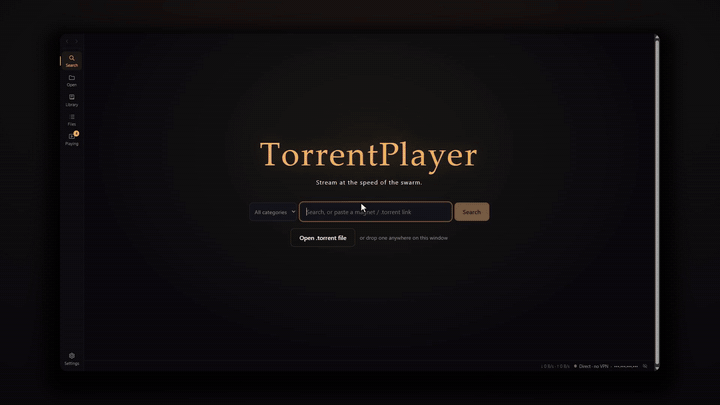Screen dimensions: 720x405
Task: Open the Search section in the sidebar
Action: (x=72, y=61)
